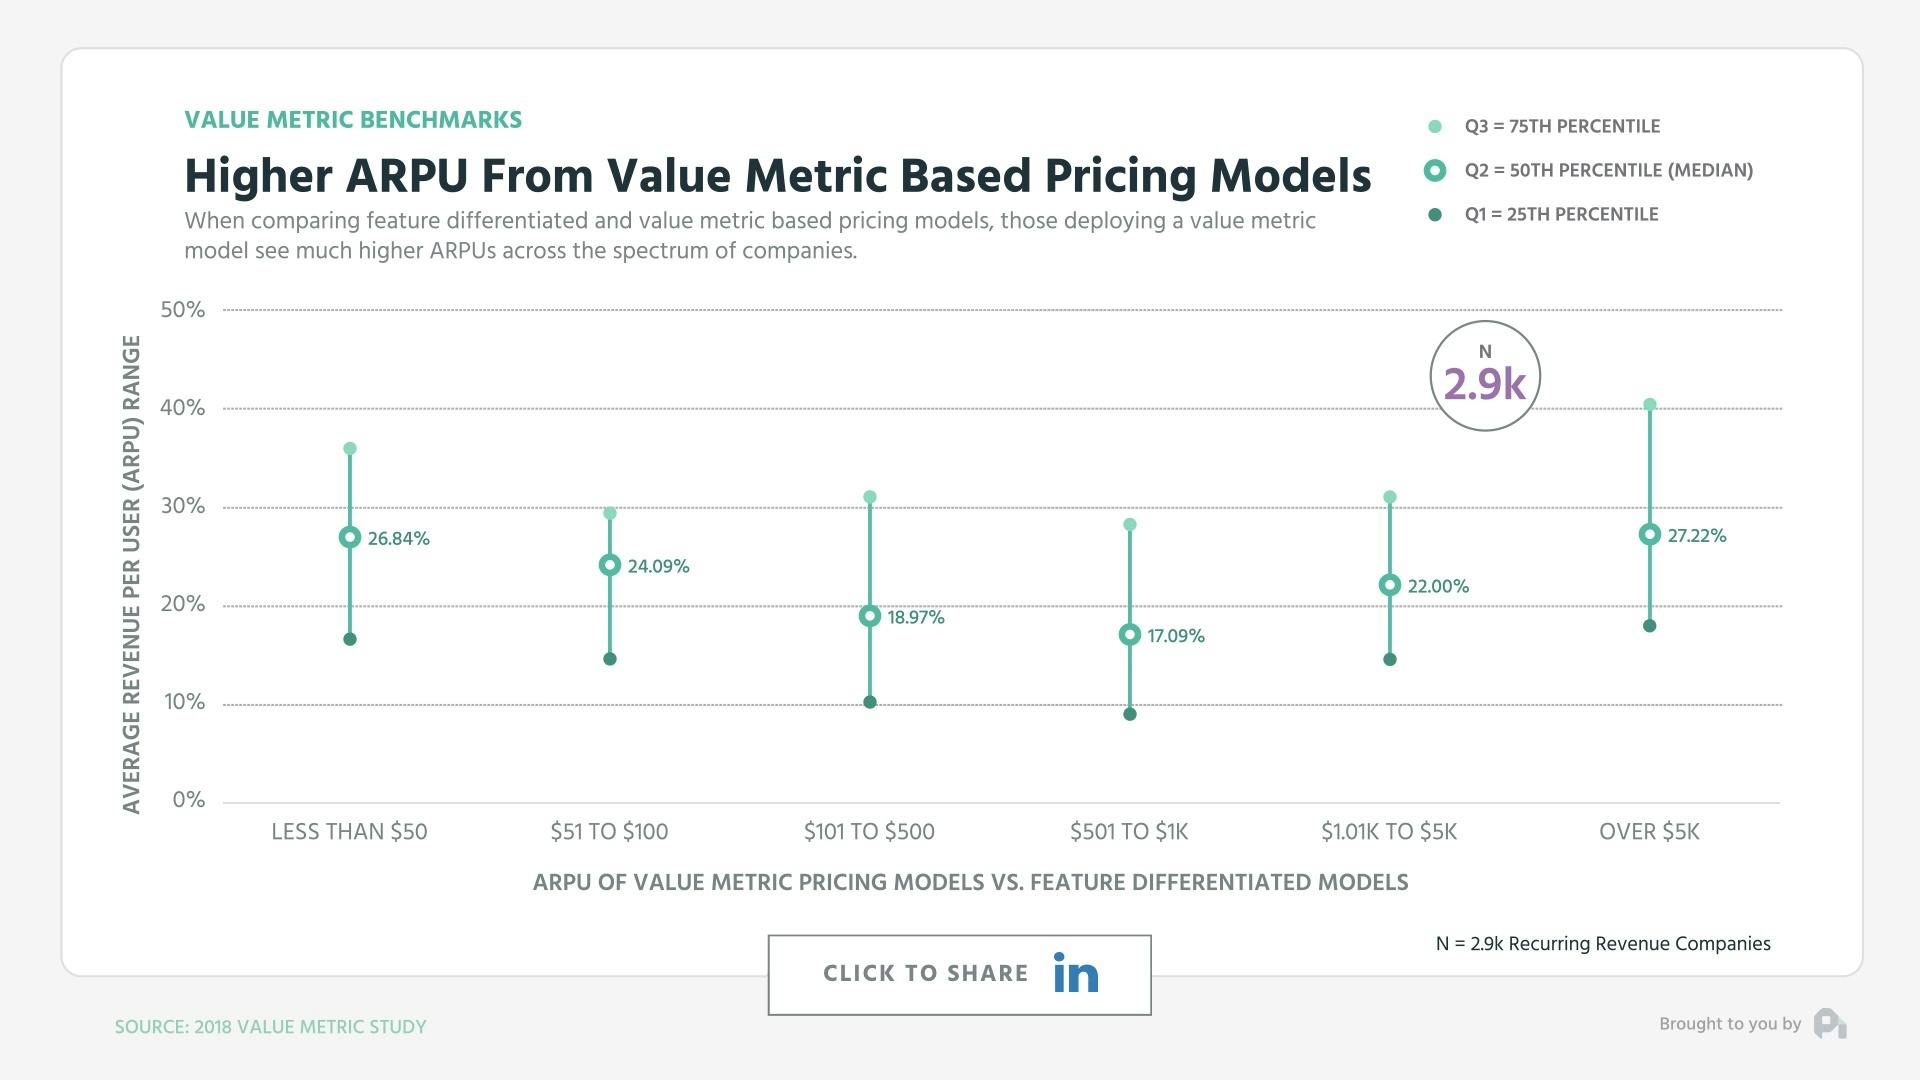The image size is (1920, 1080).
Task: Click the Q3 75th percentile legend marker
Action: 1437,126
